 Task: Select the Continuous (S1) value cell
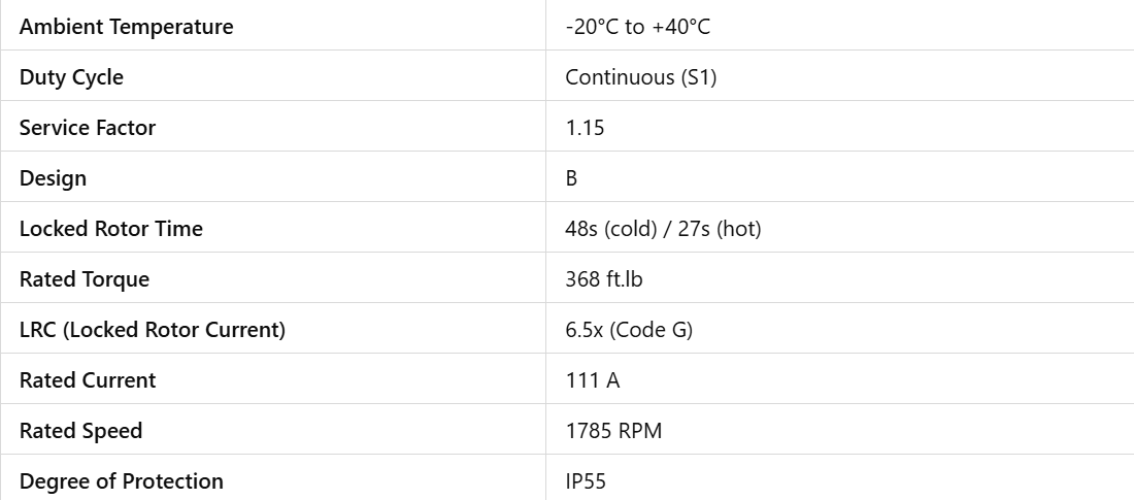click(x=626, y=77)
